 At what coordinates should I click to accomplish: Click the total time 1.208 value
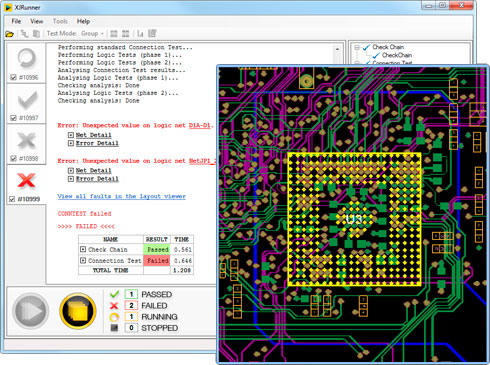coord(182,270)
